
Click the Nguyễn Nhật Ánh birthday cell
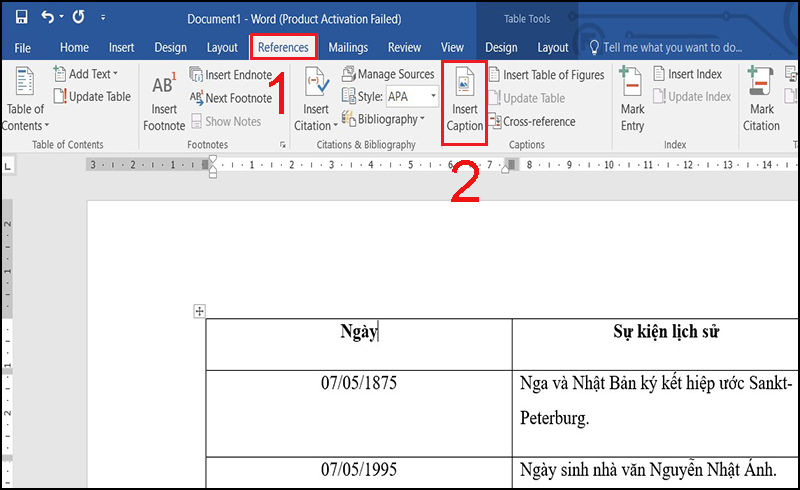click(x=656, y=473)
